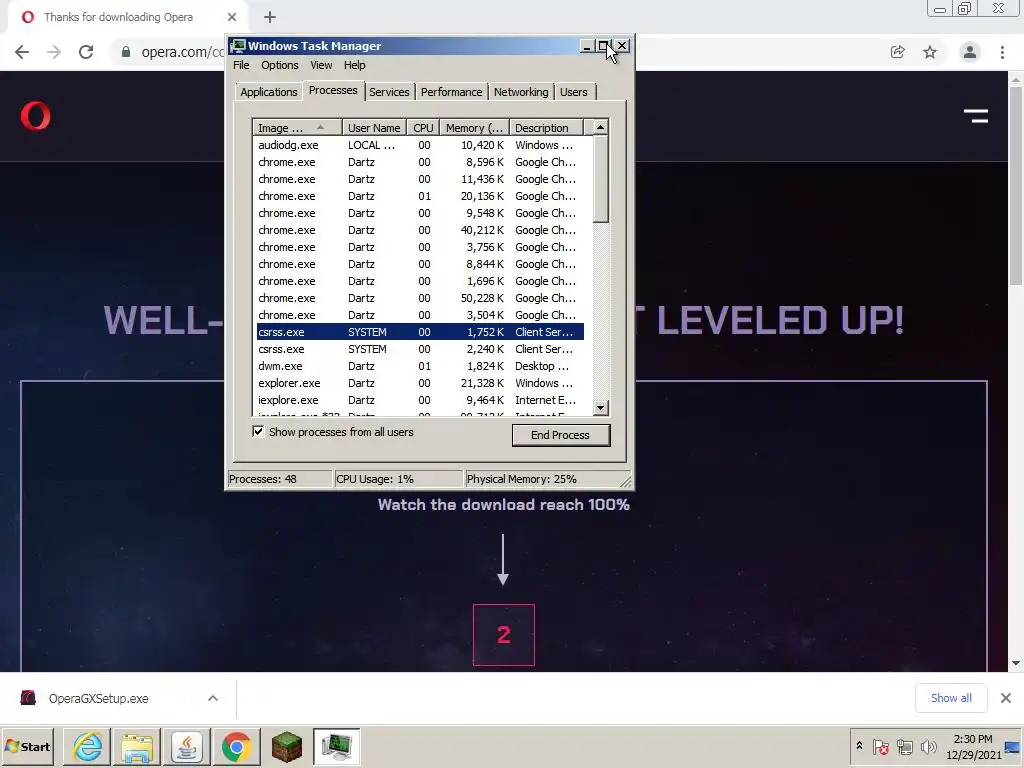Click the share page icon in Chrome

[898, 52]
